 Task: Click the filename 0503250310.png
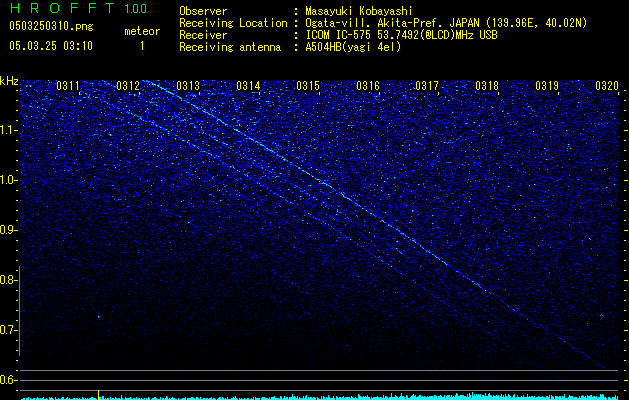click(51, 27)
